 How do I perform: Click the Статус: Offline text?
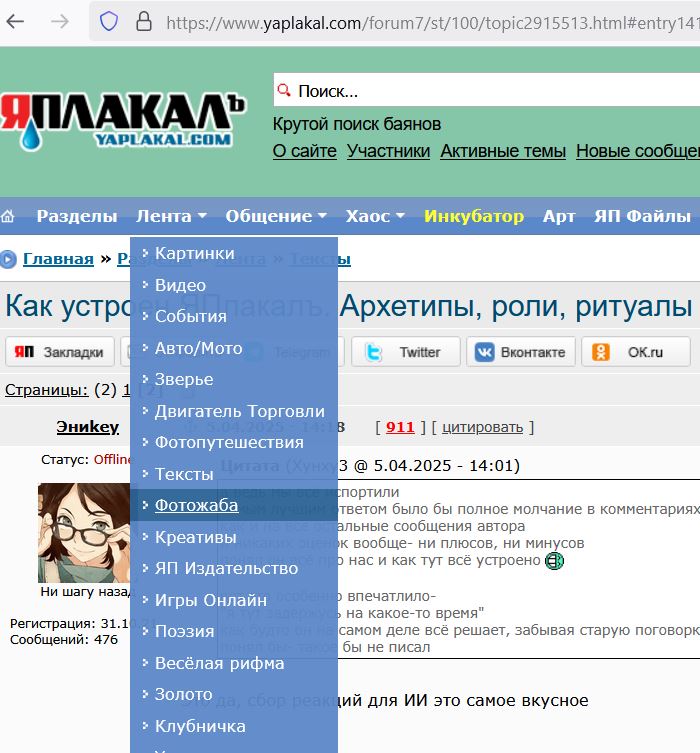pos(86,460)
